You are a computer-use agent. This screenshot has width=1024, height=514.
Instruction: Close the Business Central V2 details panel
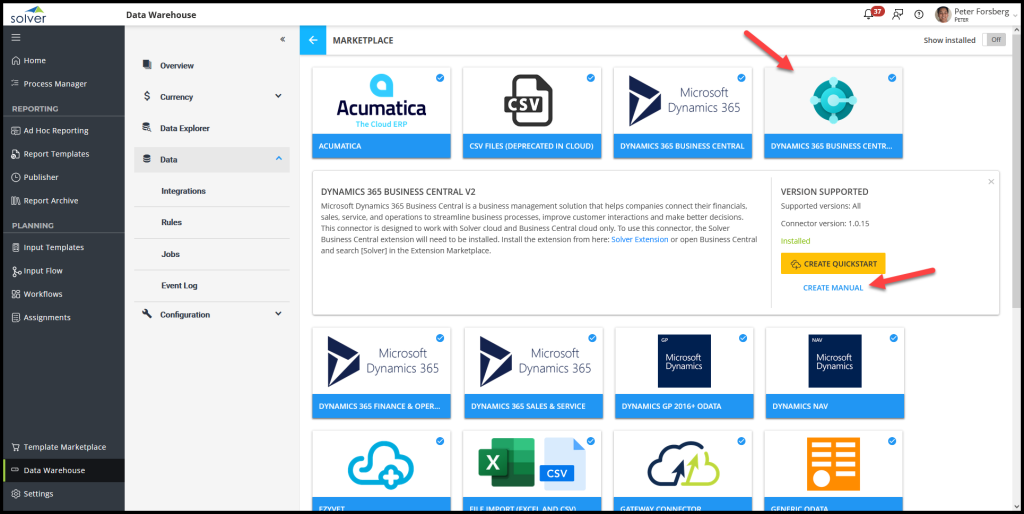991,181
